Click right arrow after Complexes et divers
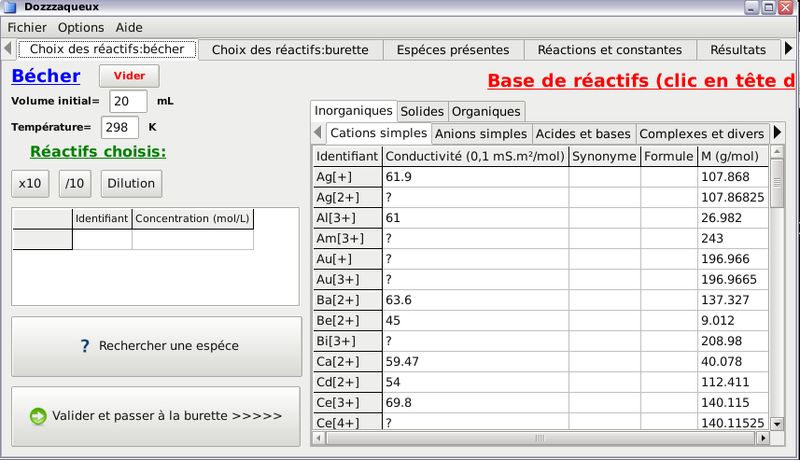 pos(777,133)
